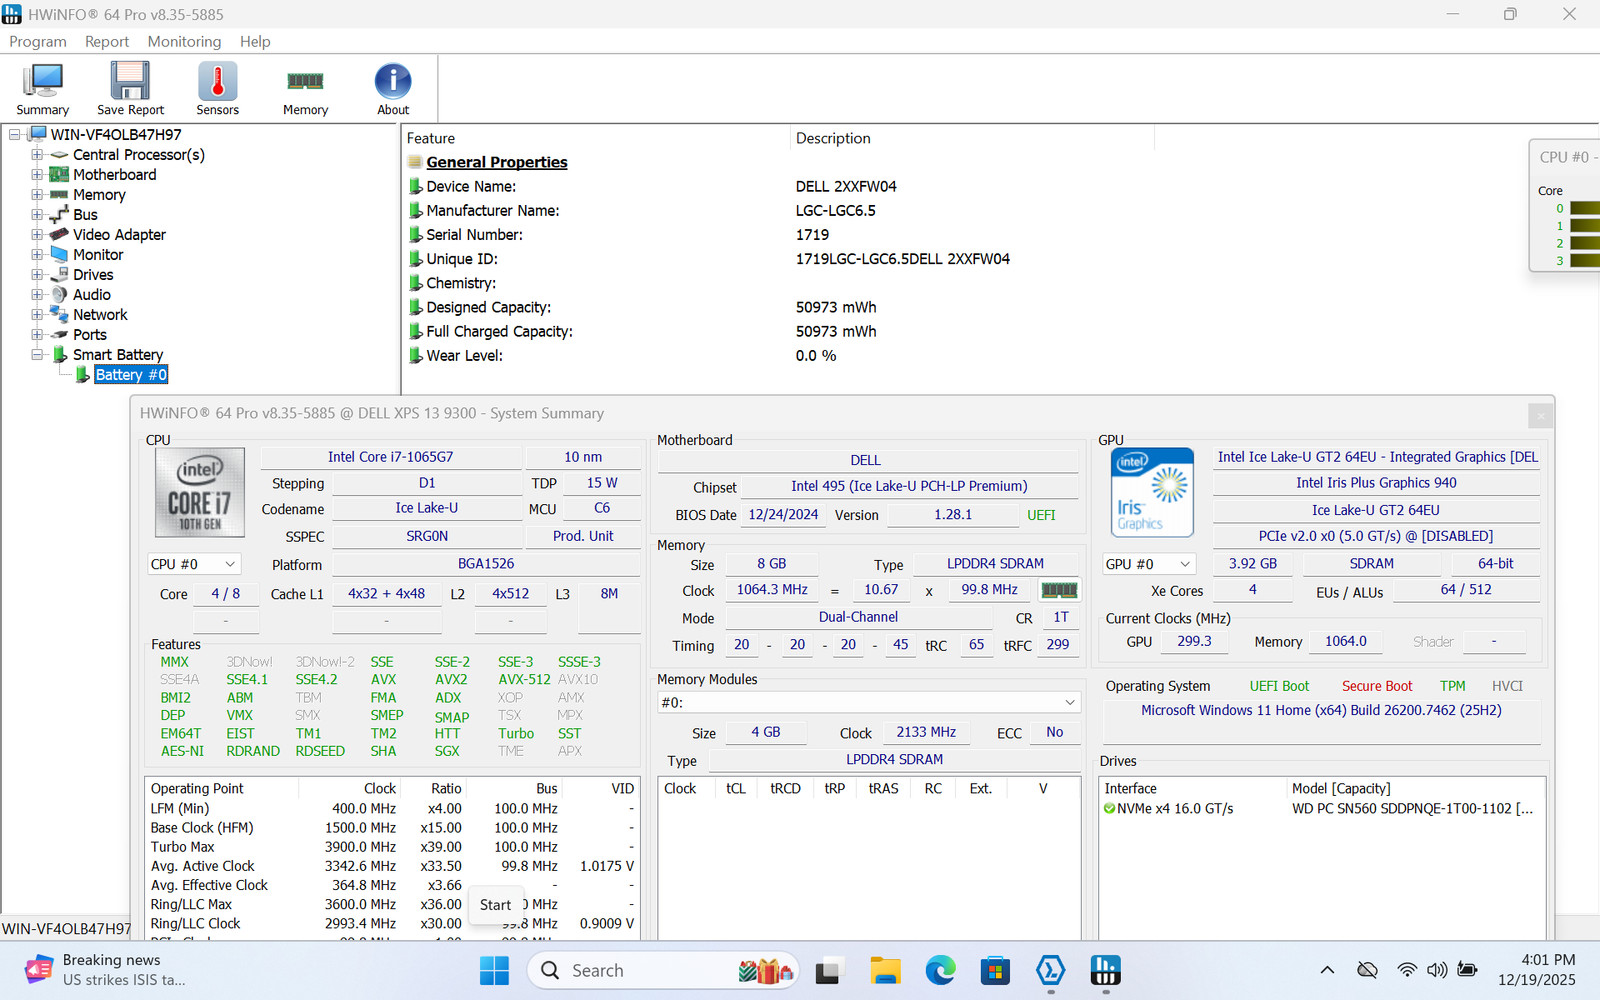The width and height of the screenshot is (1600, 1000).
Task: Click the Windows 11 Home OS text
Action: 1321,710
